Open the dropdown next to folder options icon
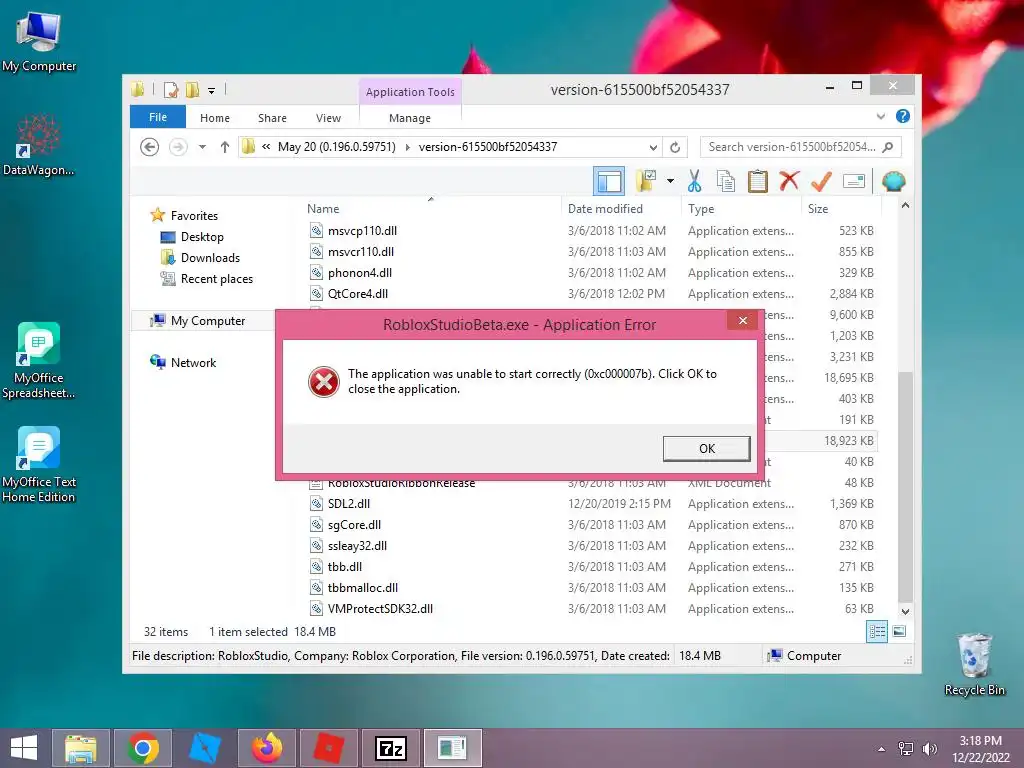 [x=670, y=181]
